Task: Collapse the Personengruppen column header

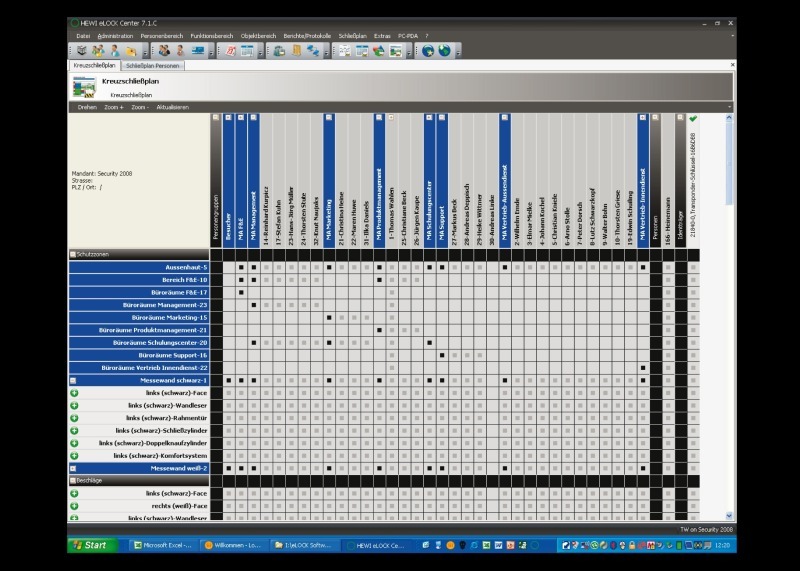Action: [216, 118]
